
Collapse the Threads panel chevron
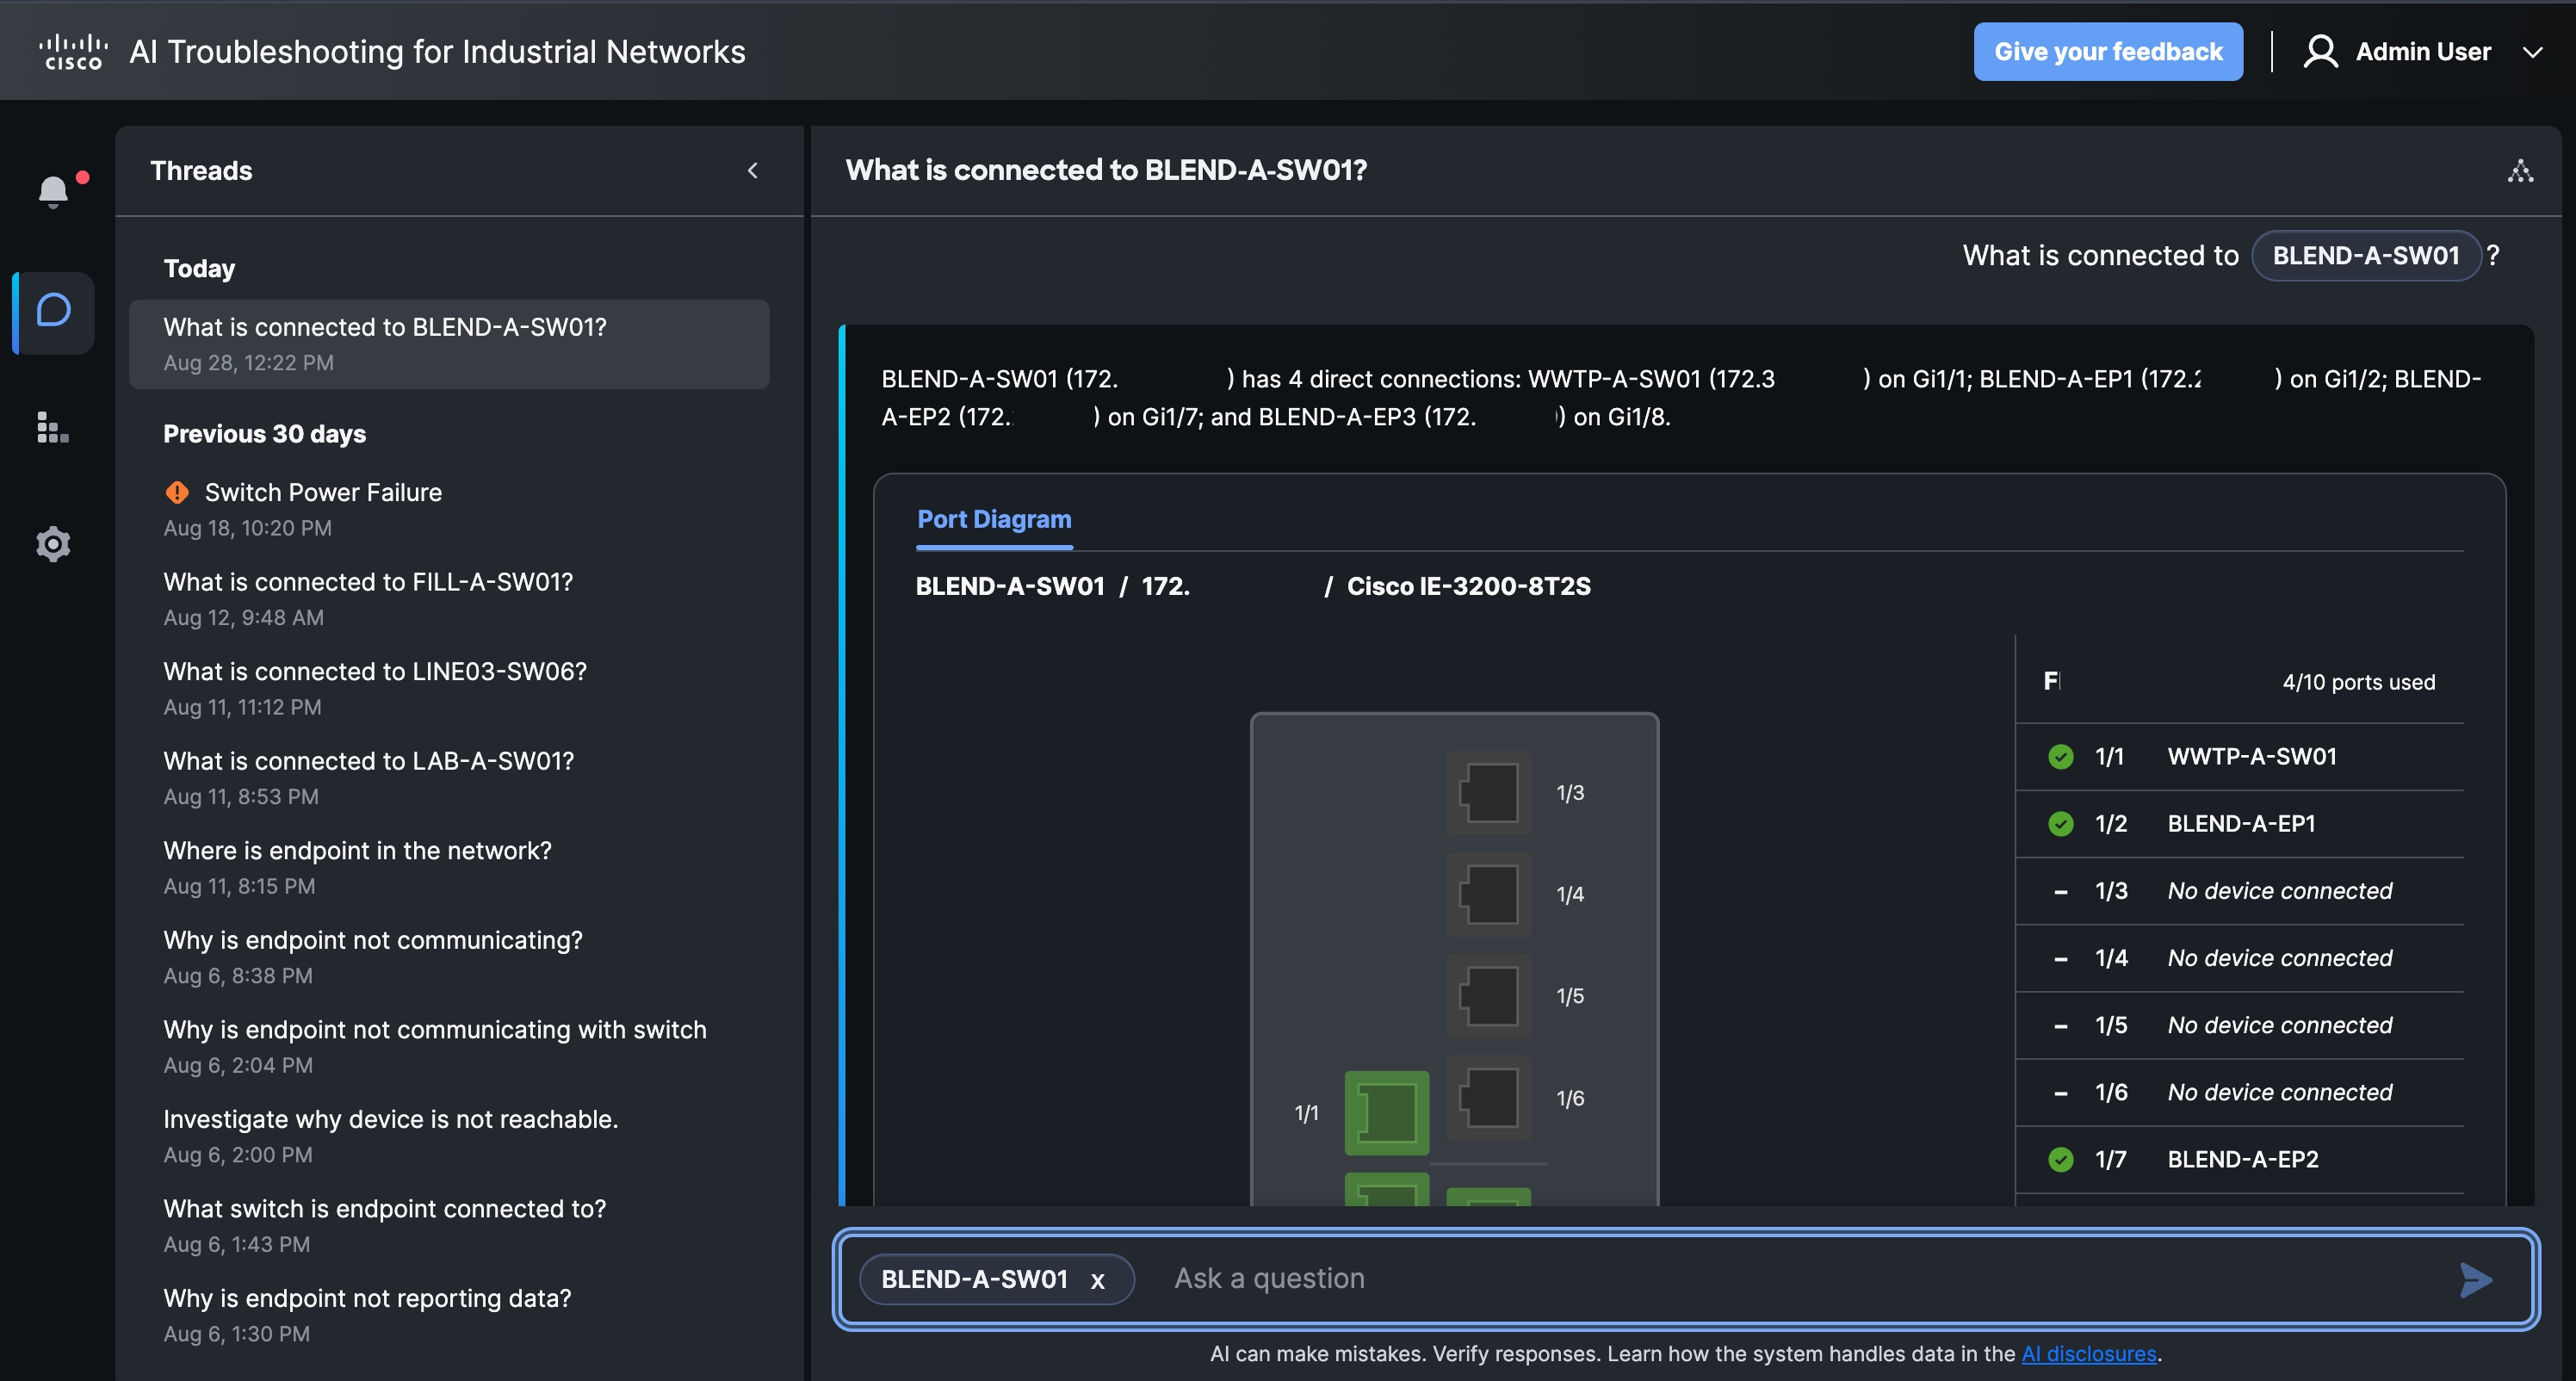click(x=753, y=171)
